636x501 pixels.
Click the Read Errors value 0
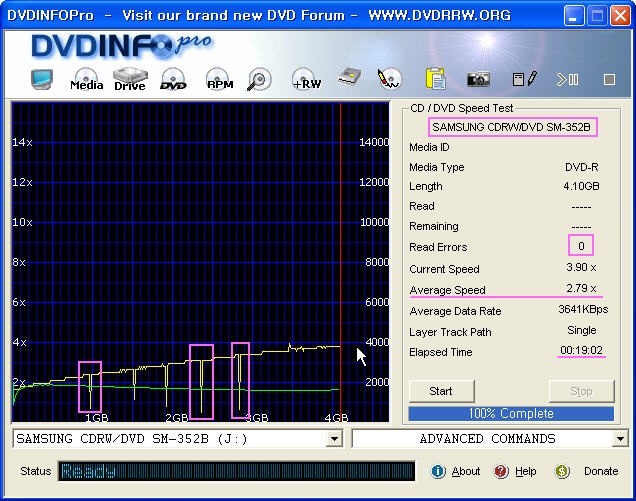tap(581, 246)
